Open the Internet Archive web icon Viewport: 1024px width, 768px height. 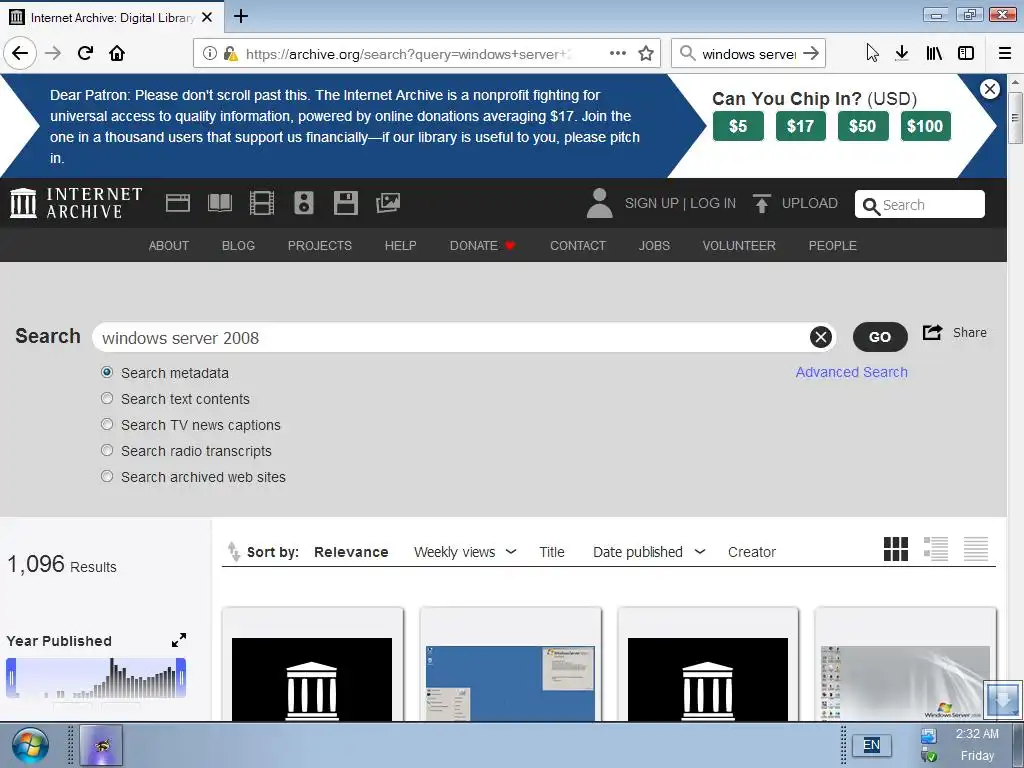point(178,203)
